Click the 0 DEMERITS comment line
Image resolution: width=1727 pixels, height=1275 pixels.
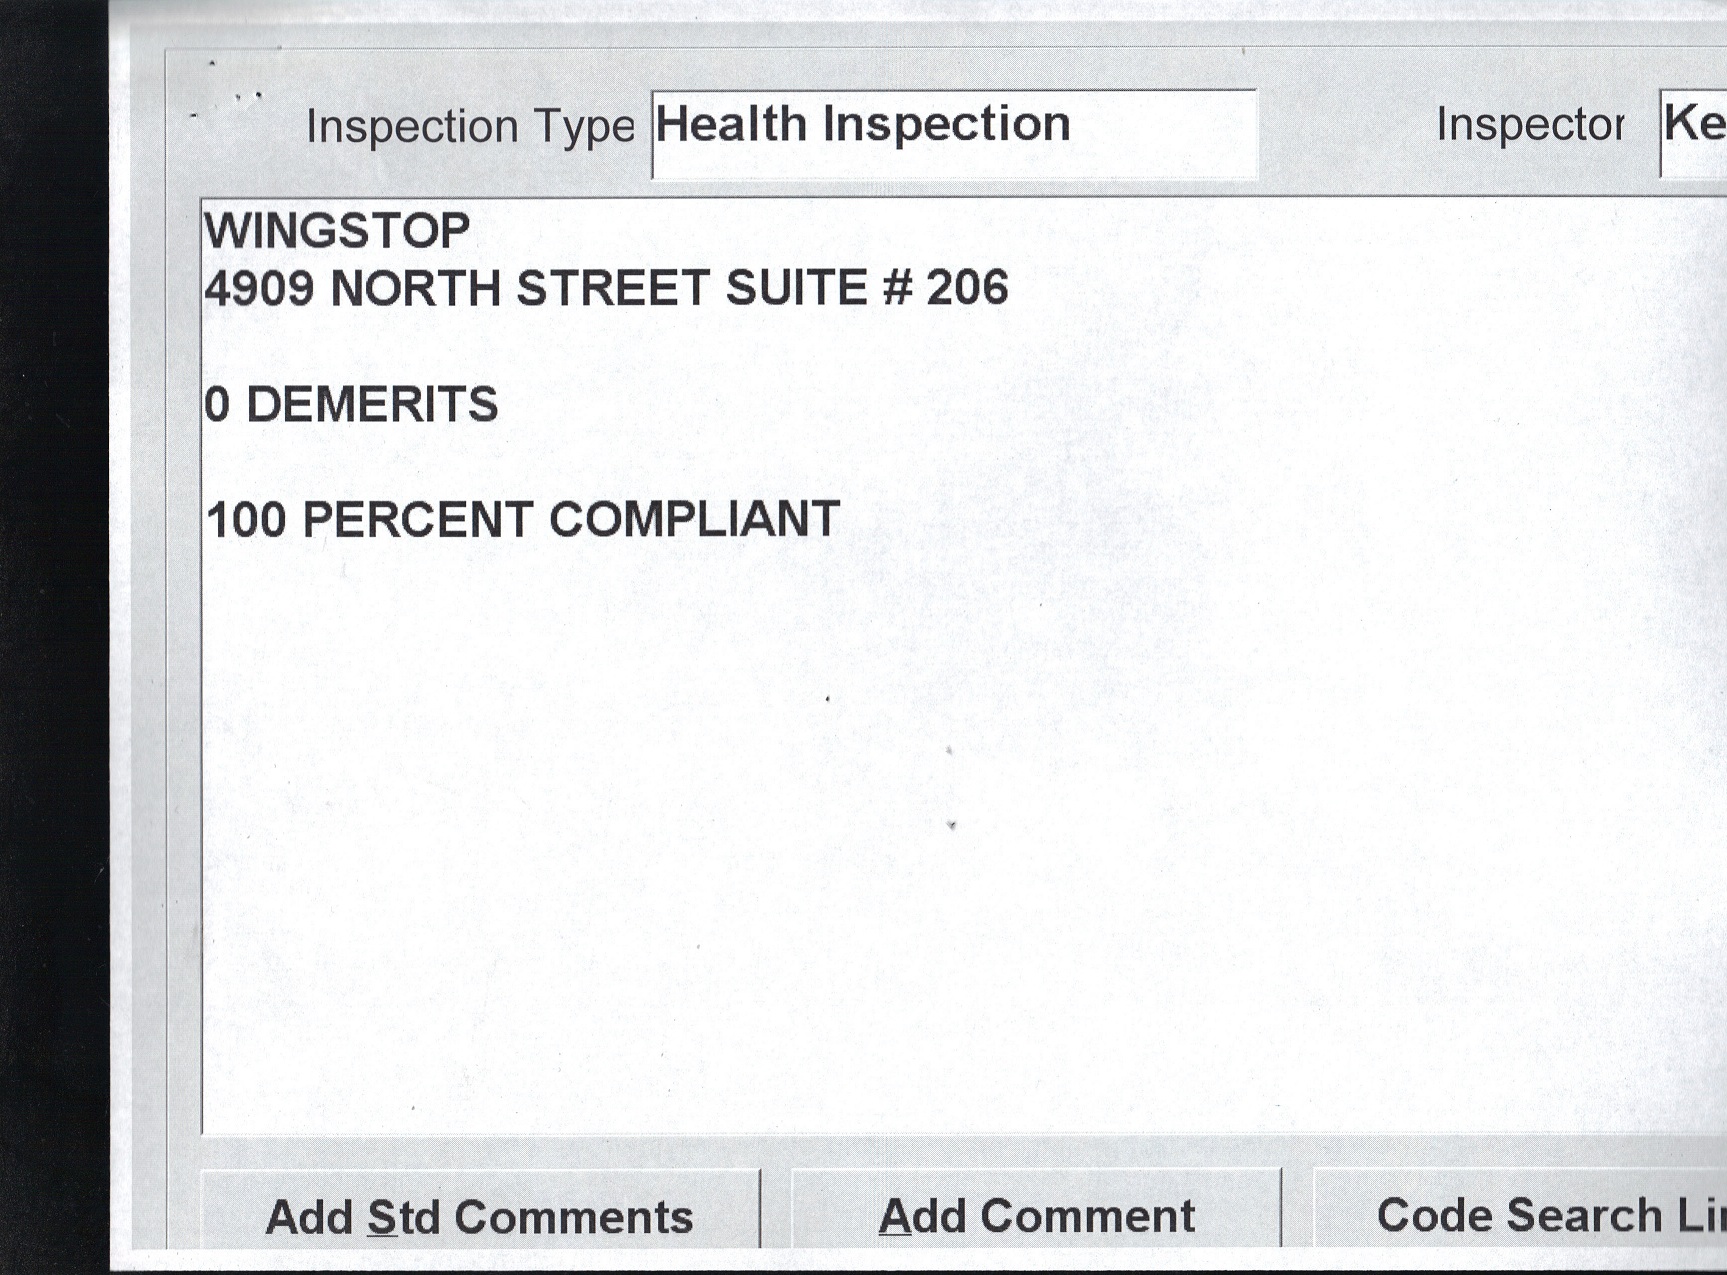coord(351,405)
